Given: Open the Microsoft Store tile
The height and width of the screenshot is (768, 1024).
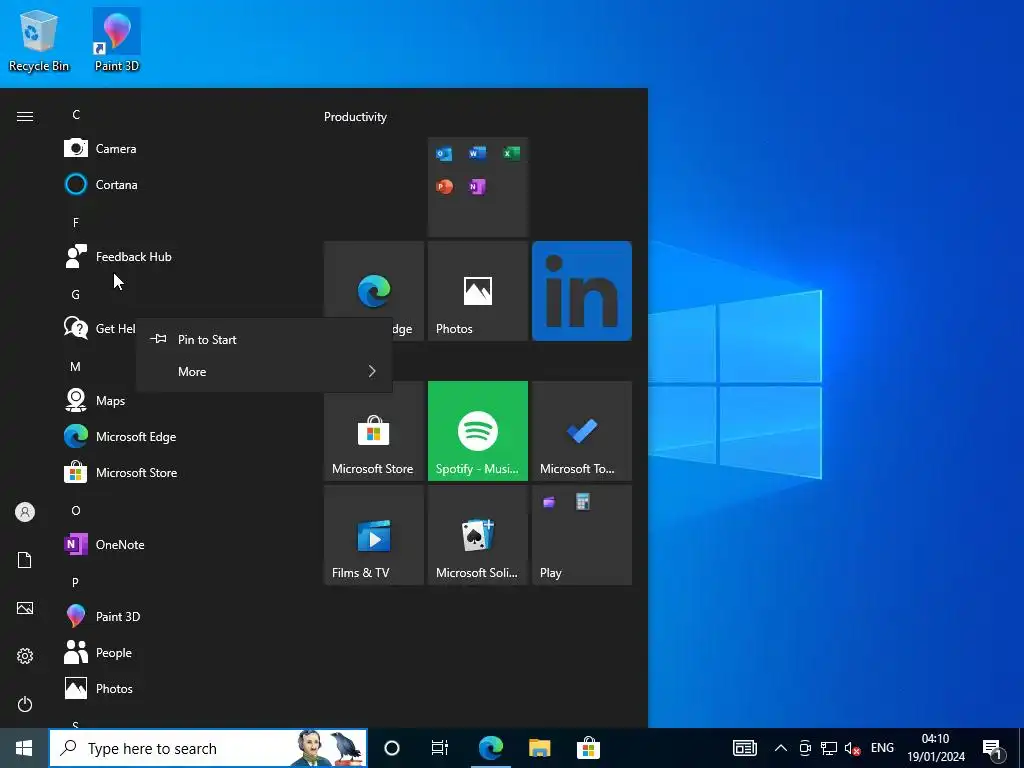Looking at the screenshot, I should pos(374,431).
